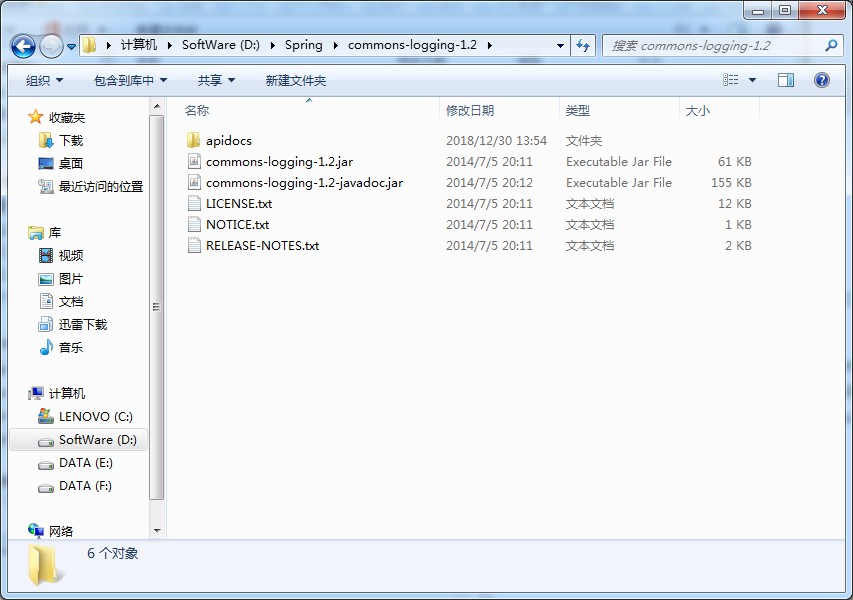Open the 迅雷下载 library icon
Viewport: 853px width, 600px height.
(x=46, y=325)
